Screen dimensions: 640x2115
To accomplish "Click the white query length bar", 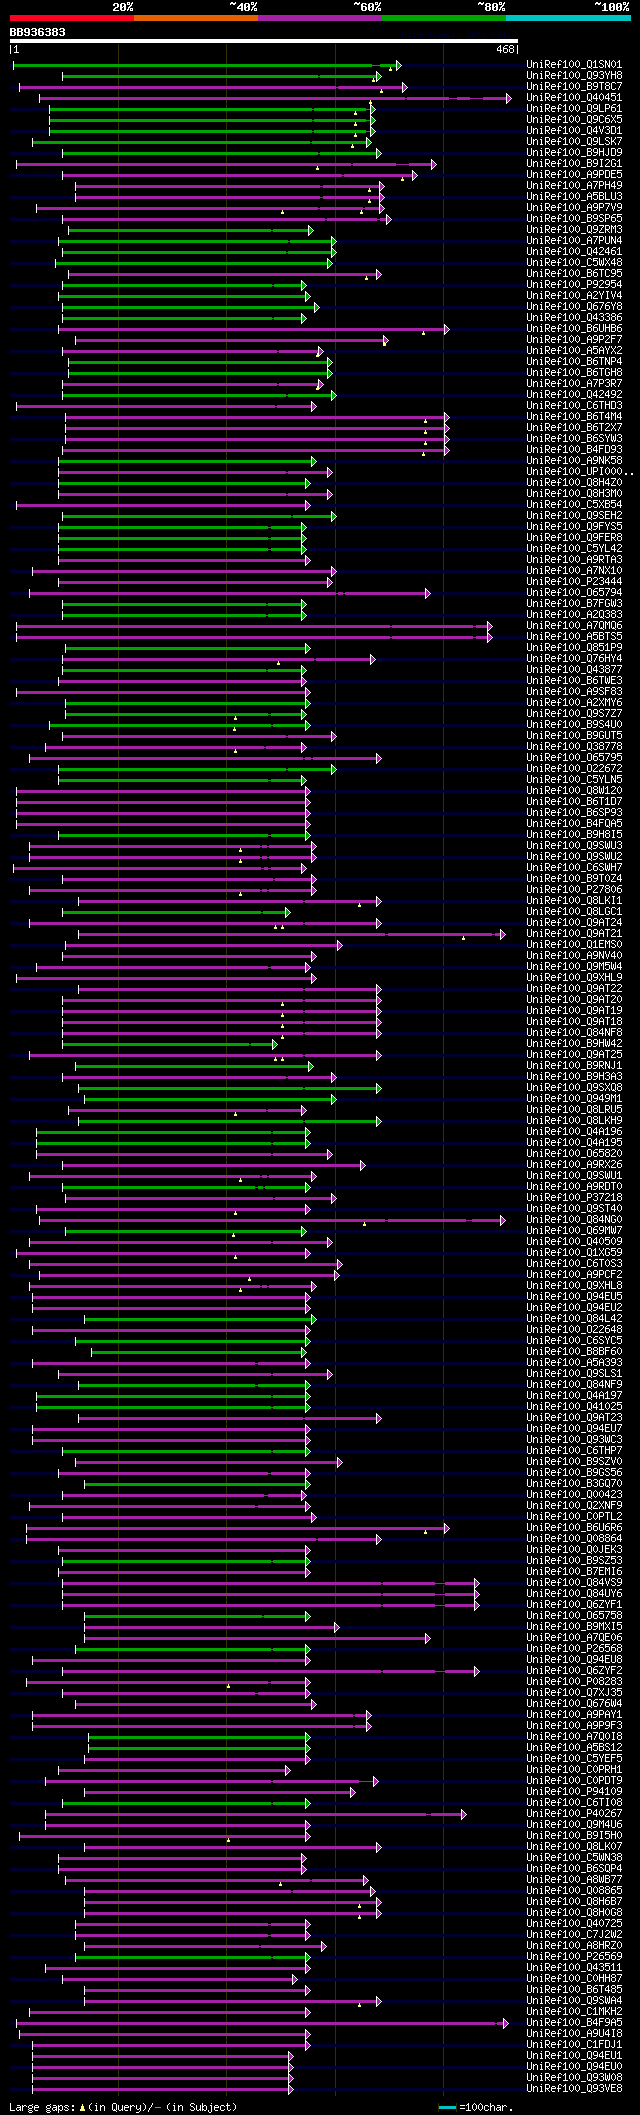I will point(264,41).
